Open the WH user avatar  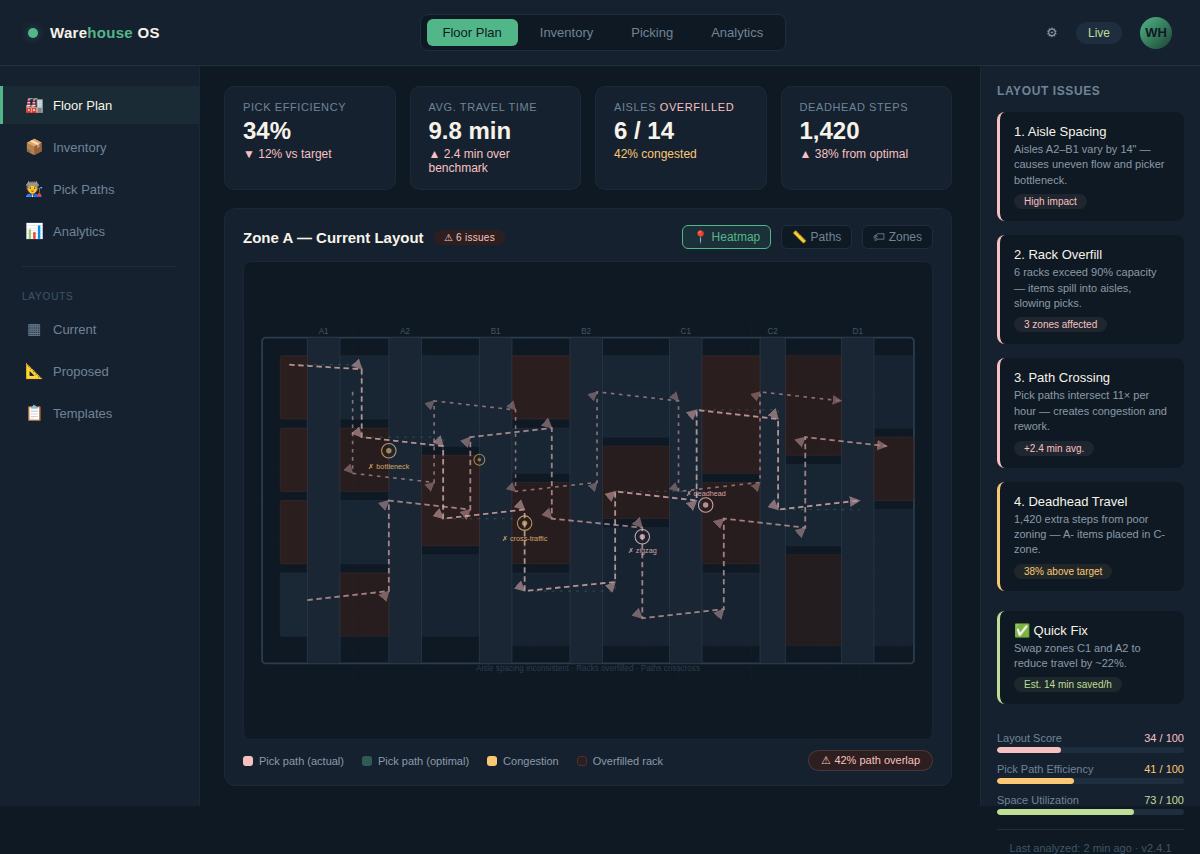tap(1156, 33)
